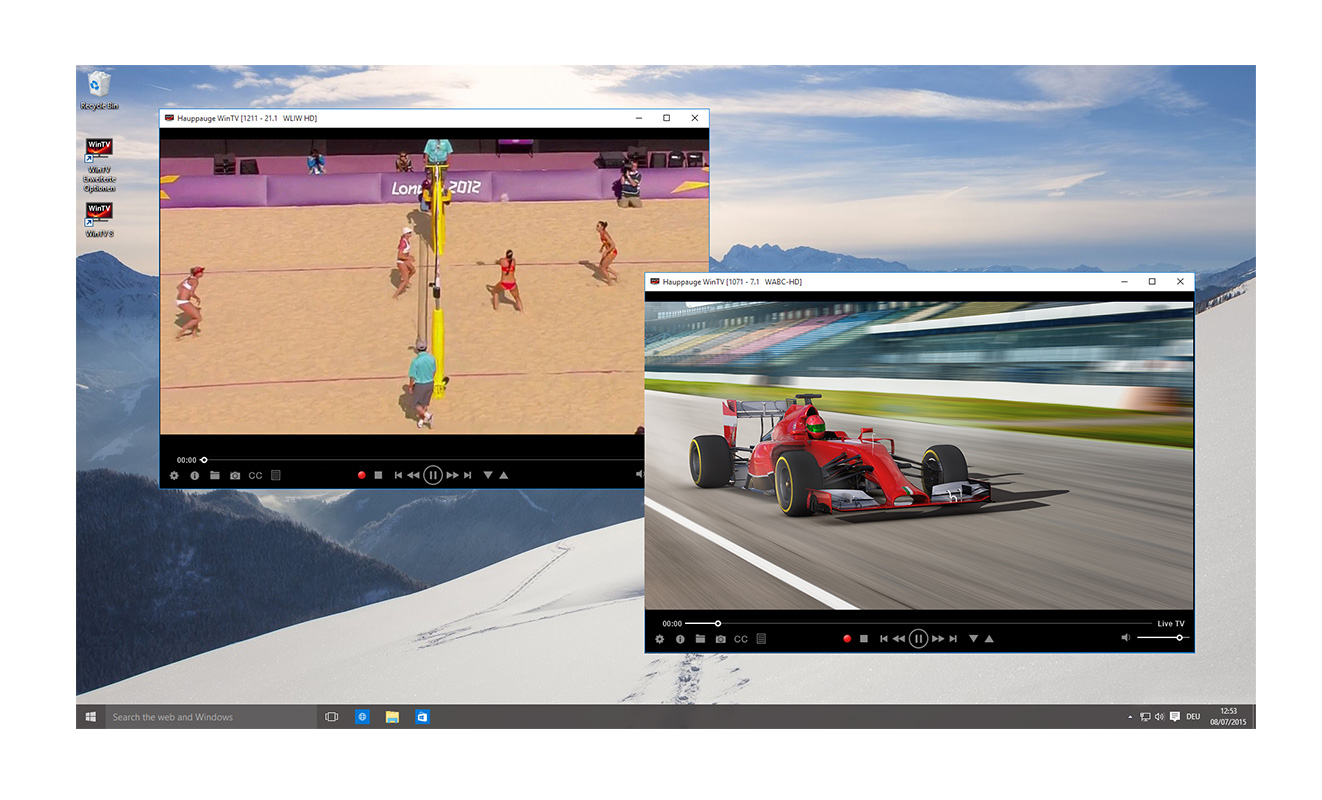
Task: Start recording with red button in WABC-HD window
Action: coord(846,639)
